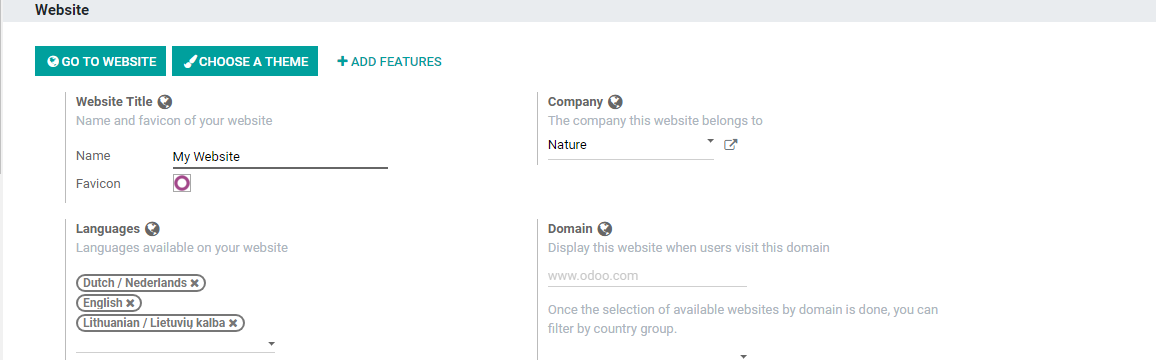This screenshot has width=1156, height=360.
Task: Select the Dutch / Nederlands language tag
Action: (x=133, y=283)
